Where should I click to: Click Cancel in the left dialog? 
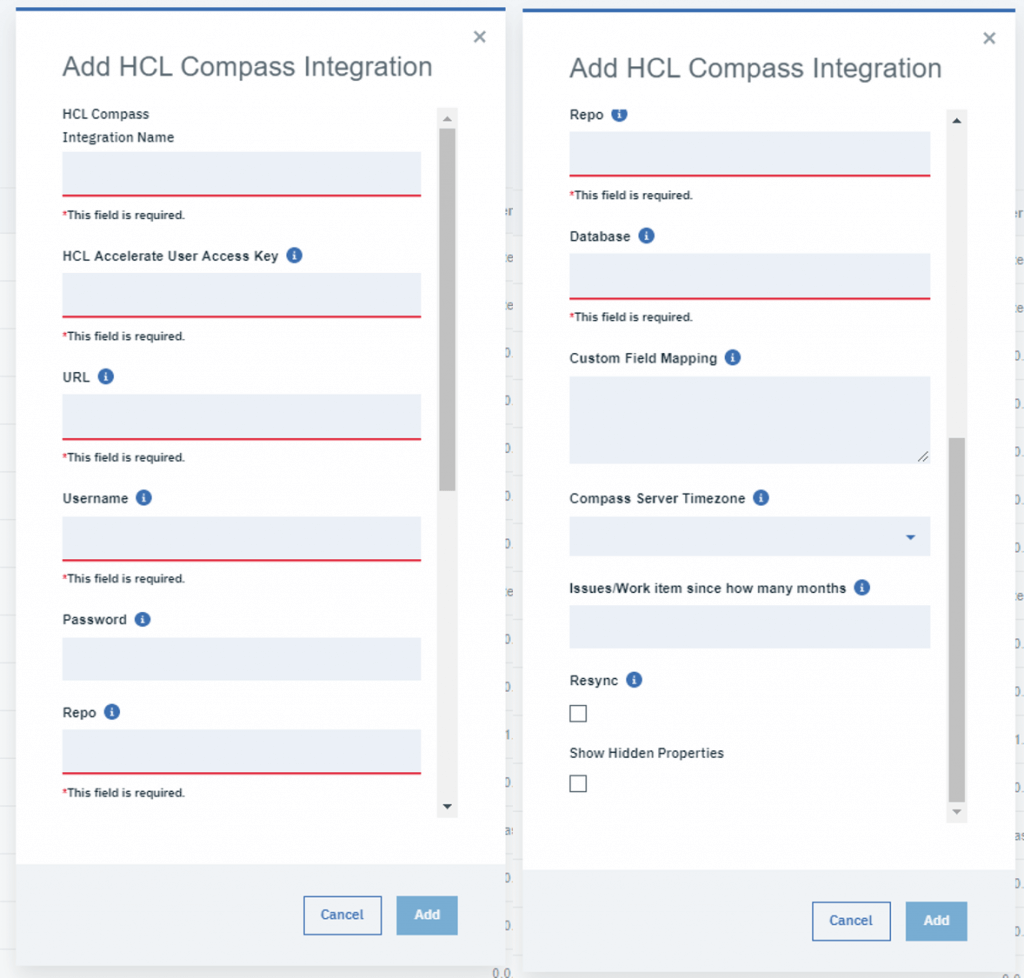point(342,915)
